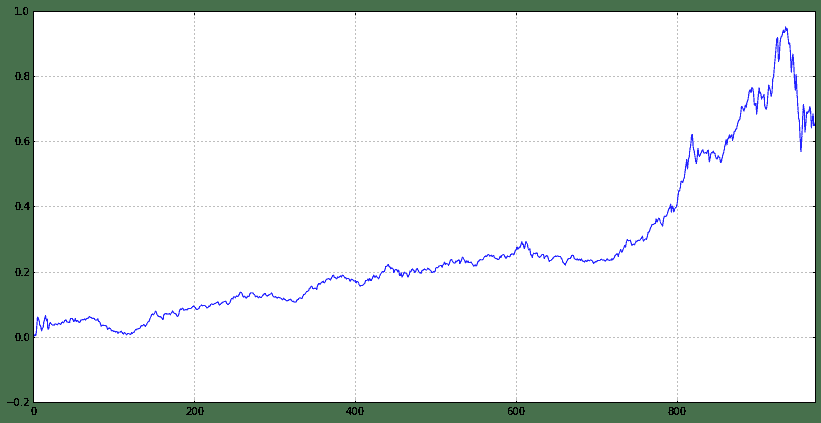Click the small peak near x=600
The height and width of the screenshot is (423, 821).
pyautogui.click(x=523, y=242)
